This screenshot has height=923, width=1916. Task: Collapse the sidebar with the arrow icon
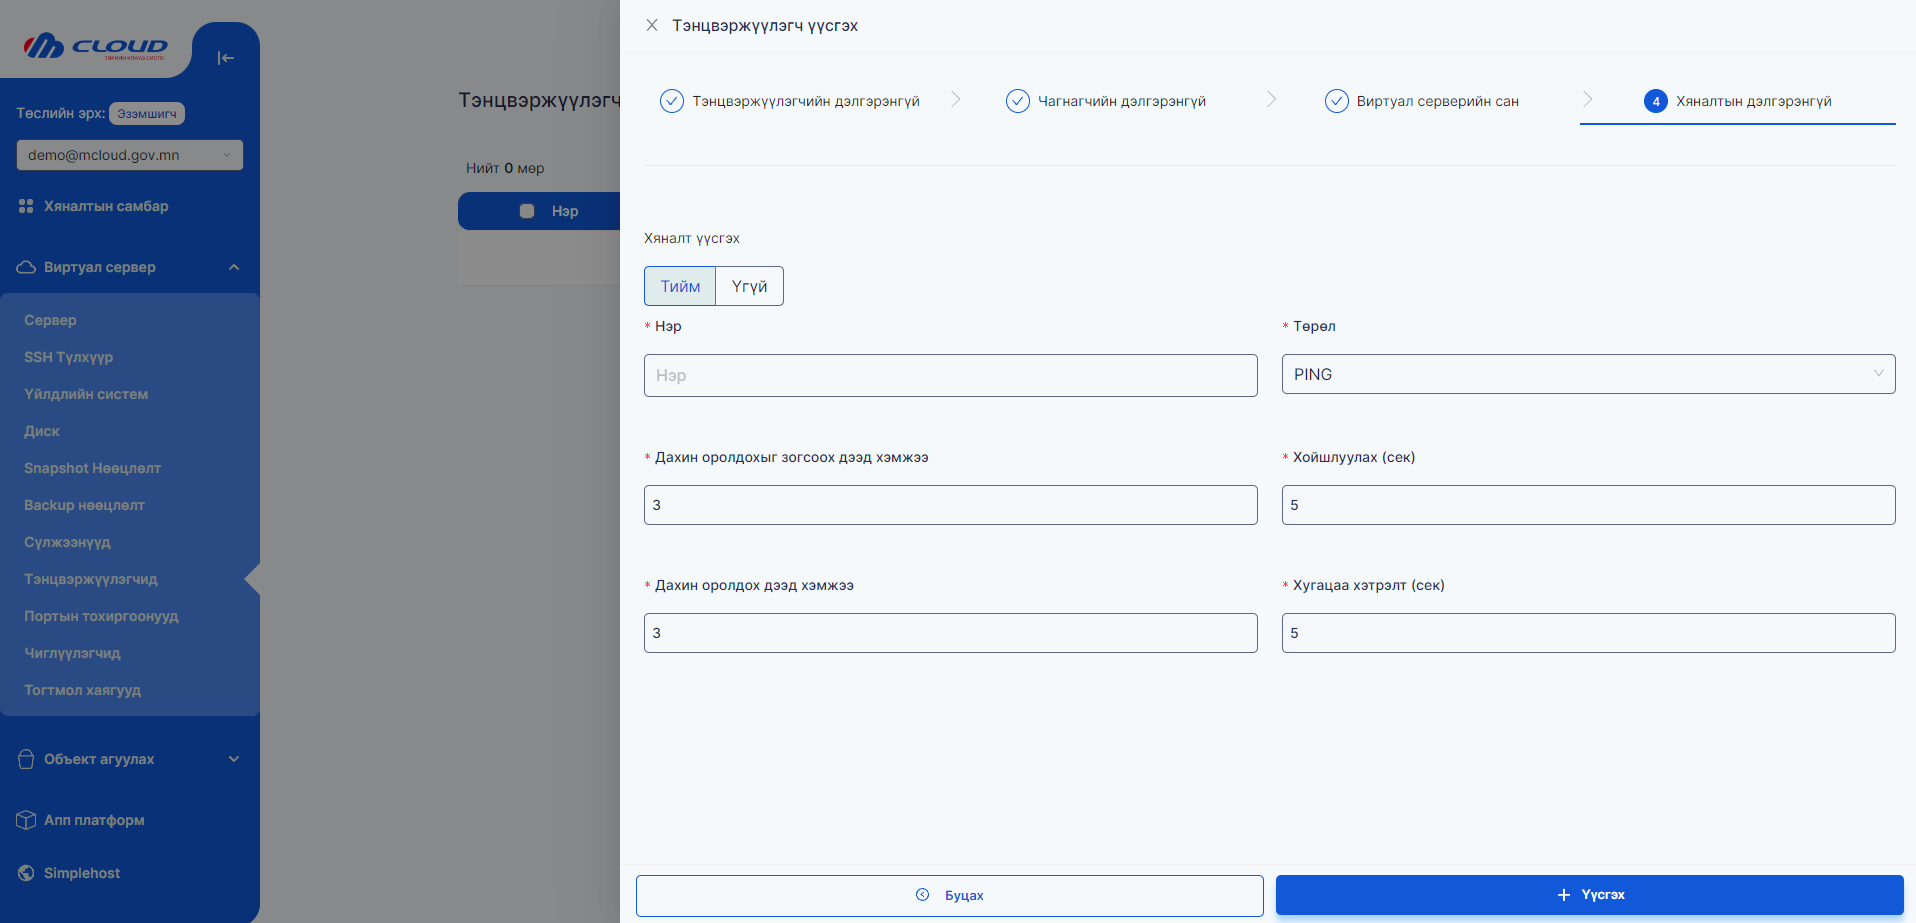pyautogui.click(x=225, y=58)
